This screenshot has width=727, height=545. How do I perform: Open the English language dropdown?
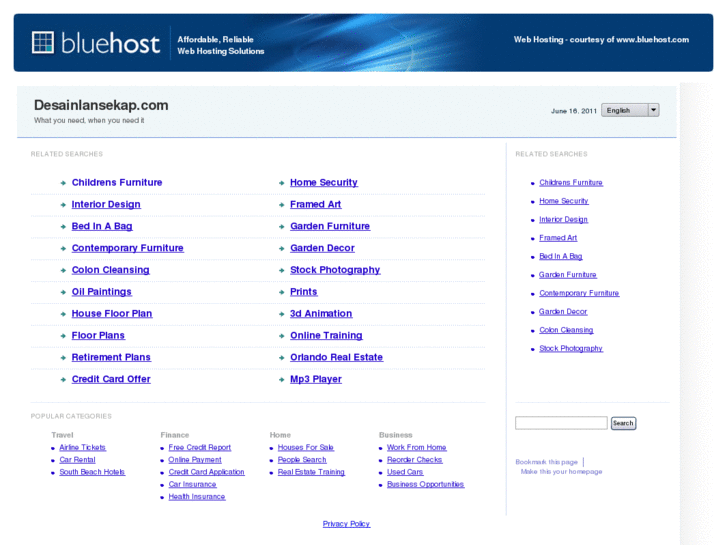click(x=630, y=110)
